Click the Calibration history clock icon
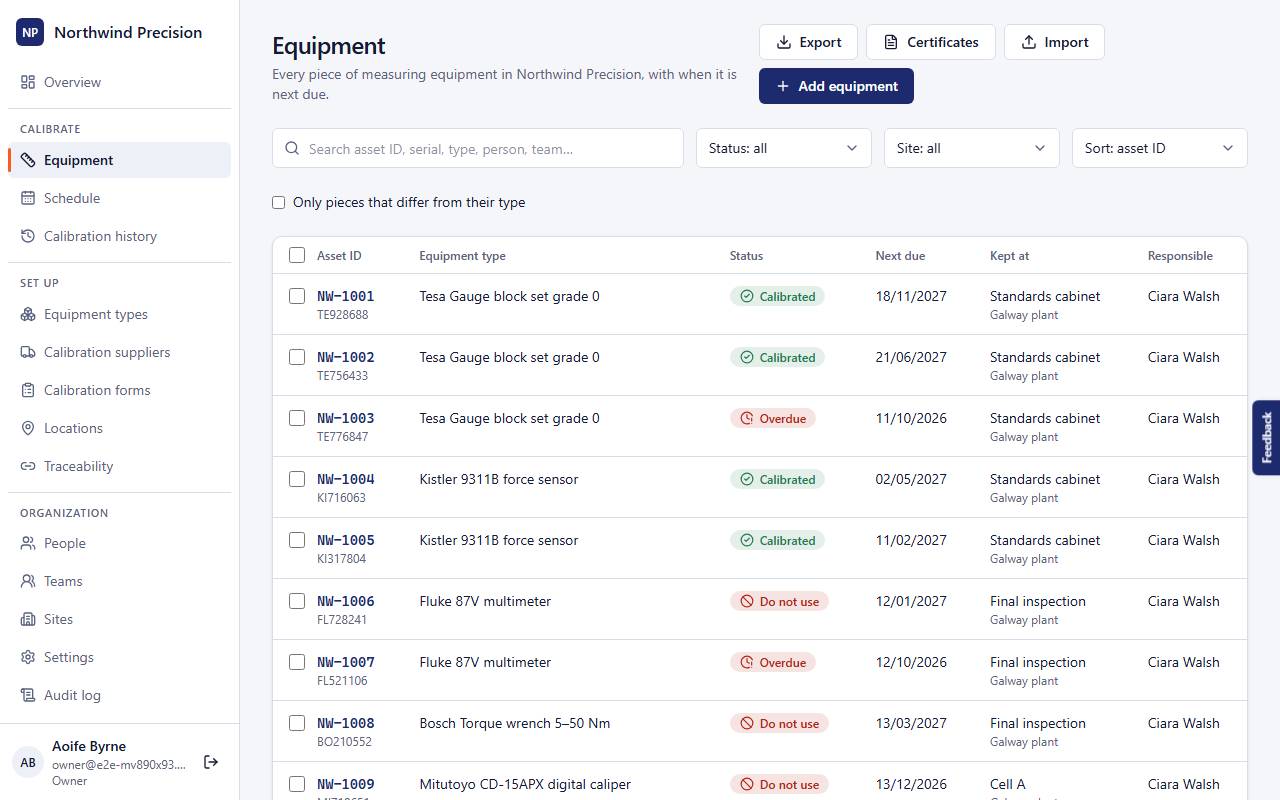The image size is (1280, 800). [28, 236]
